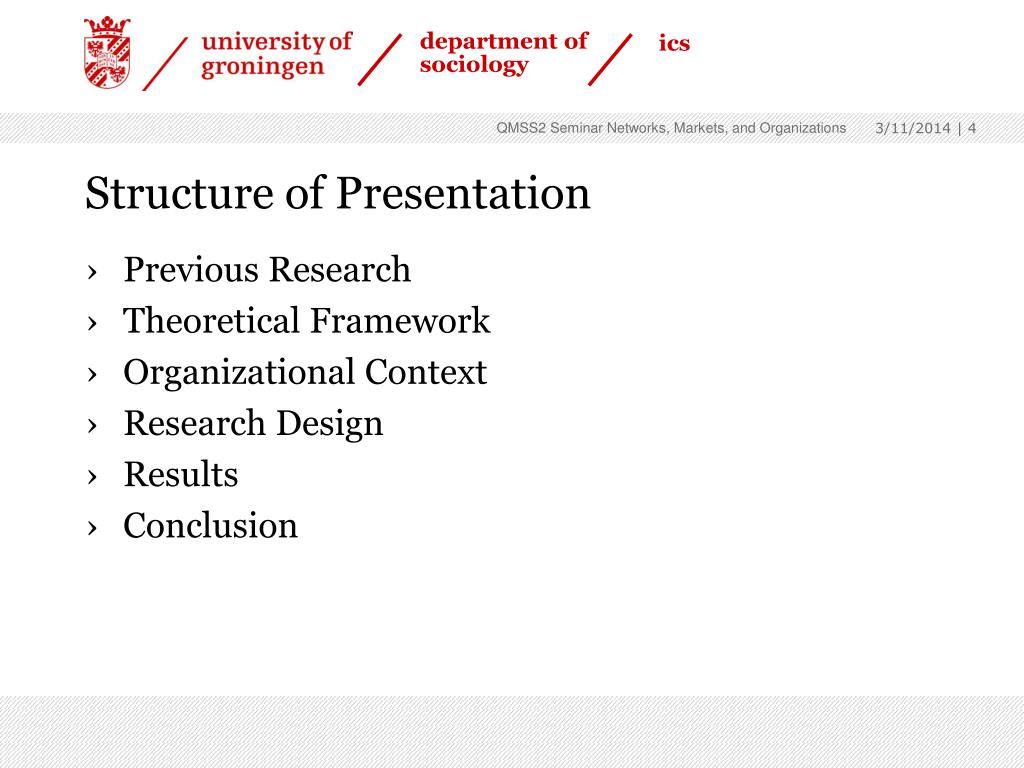
Task: Click the red slash before 'department of sociology'
Action: click(x=380, y=58)
